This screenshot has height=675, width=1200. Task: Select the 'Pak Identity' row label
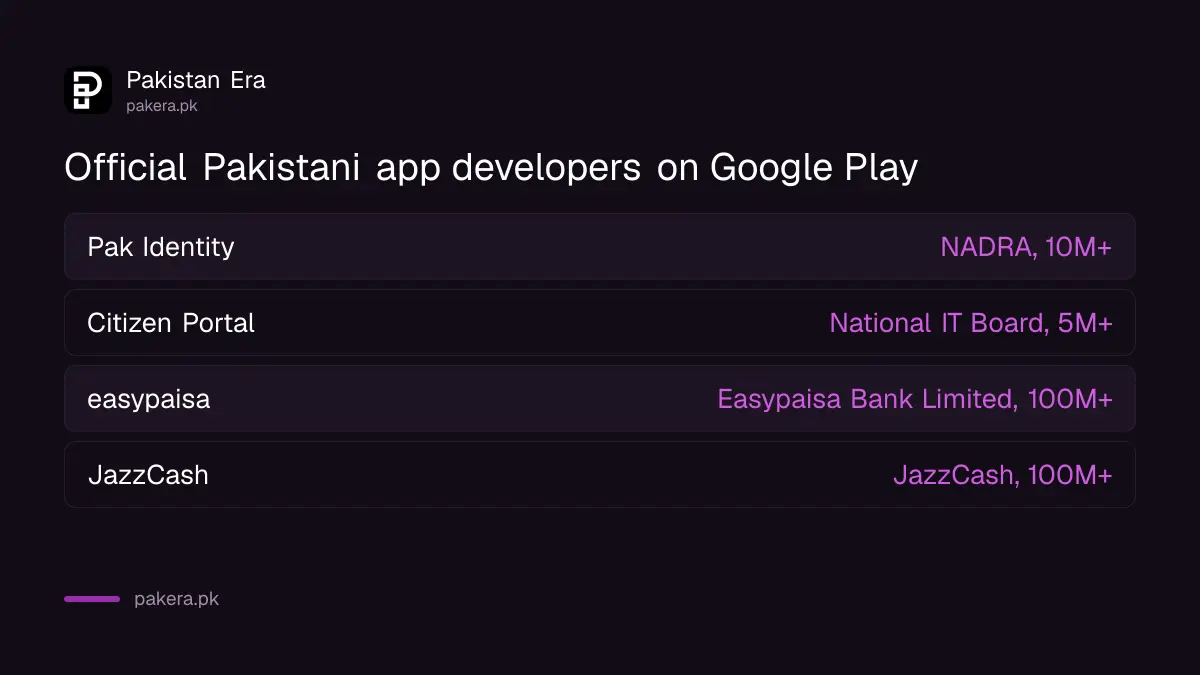coord(161,247)
